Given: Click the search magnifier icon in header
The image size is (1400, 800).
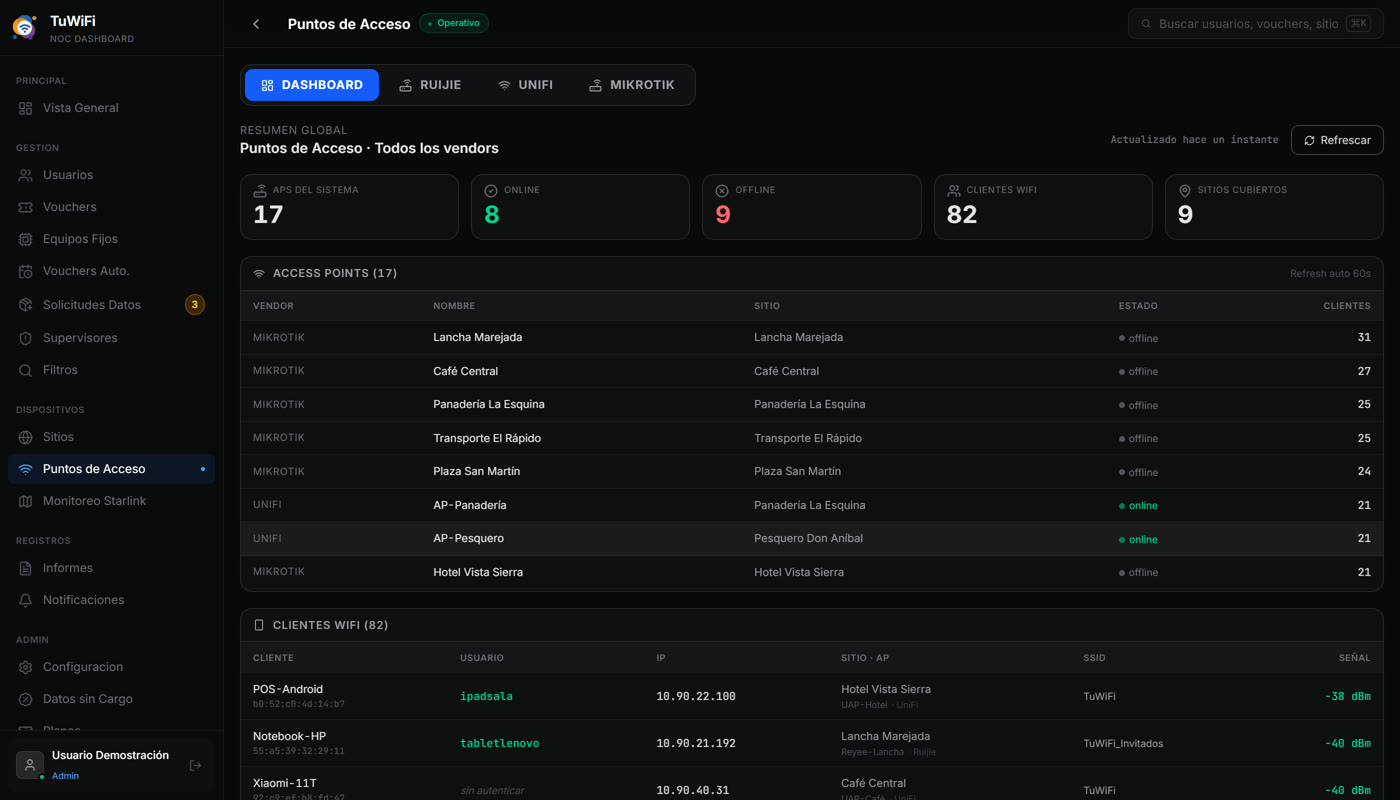Looking at the screenshot, I should (1146, 24).
